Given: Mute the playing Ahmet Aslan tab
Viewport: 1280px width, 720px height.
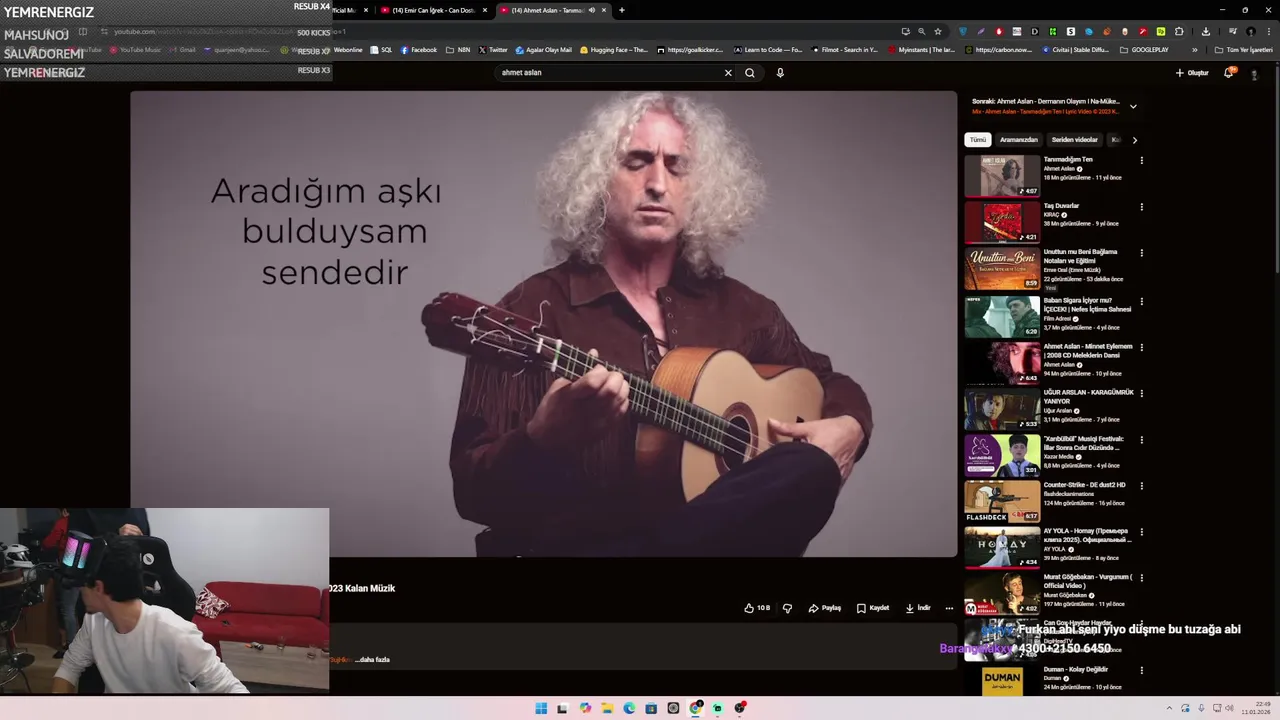Looking at the screenshot, I should click(592, 10).
